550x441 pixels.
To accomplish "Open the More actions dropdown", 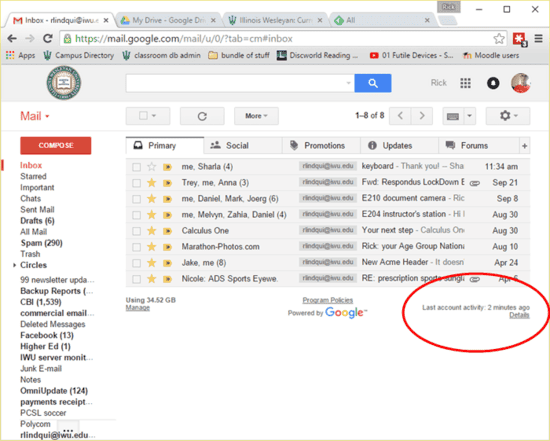I will click(256, 116).
